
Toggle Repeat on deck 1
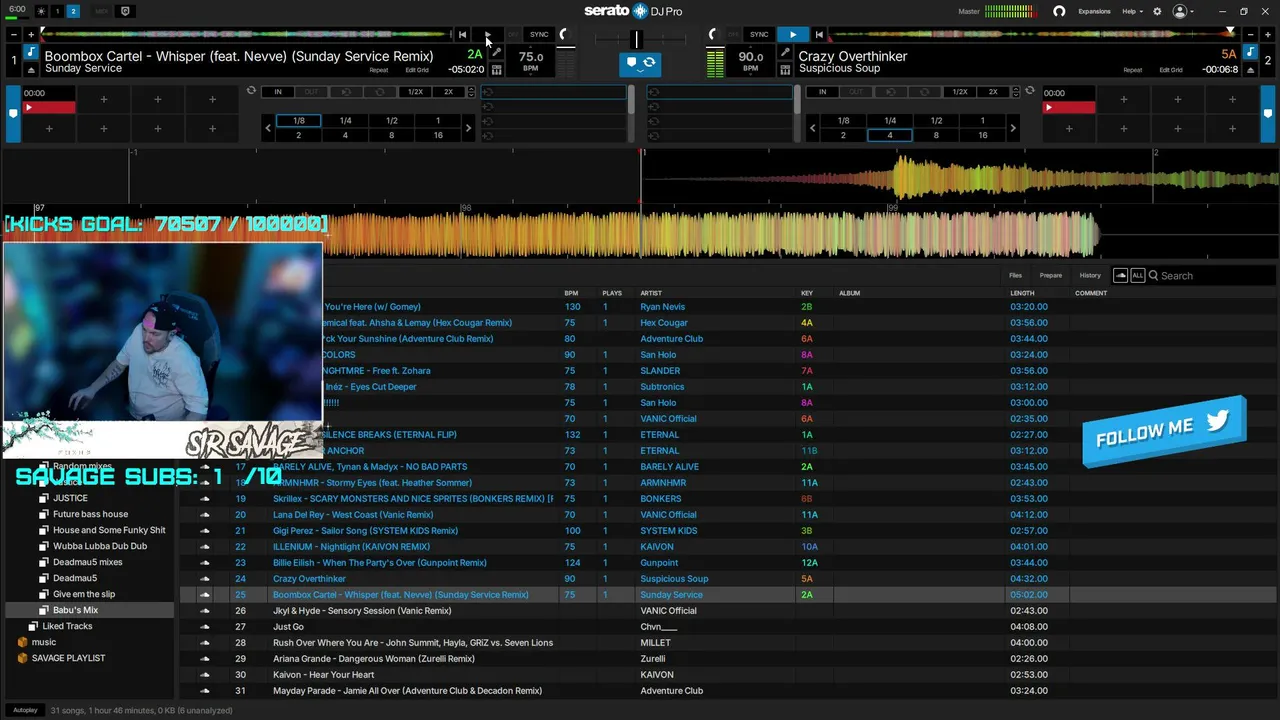tap(379, 70)
